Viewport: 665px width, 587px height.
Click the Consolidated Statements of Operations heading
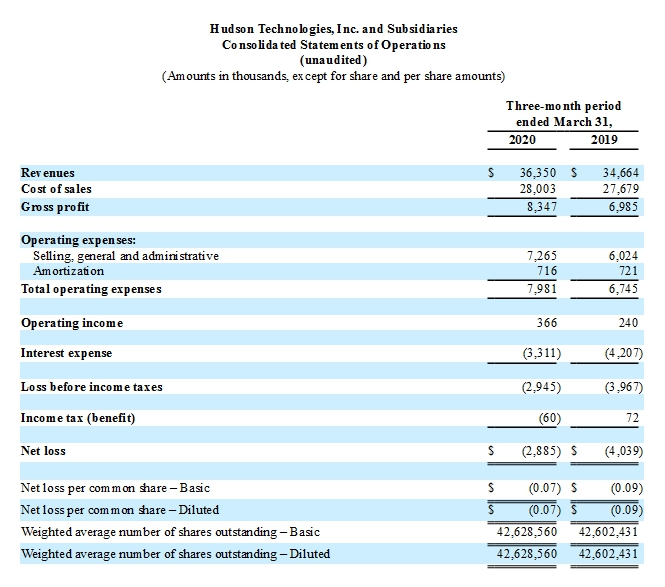[x=334, y=45]
